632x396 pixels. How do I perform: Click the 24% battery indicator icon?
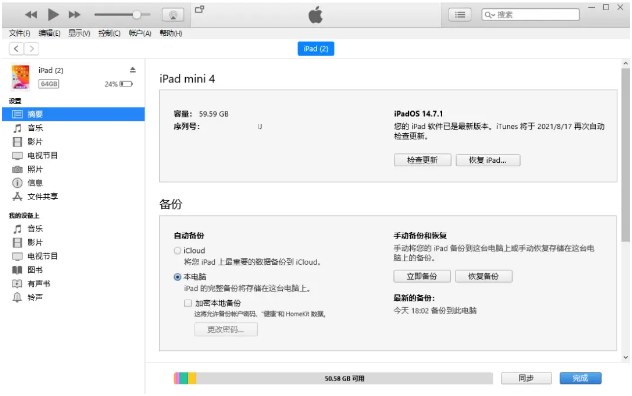[126, 84]
